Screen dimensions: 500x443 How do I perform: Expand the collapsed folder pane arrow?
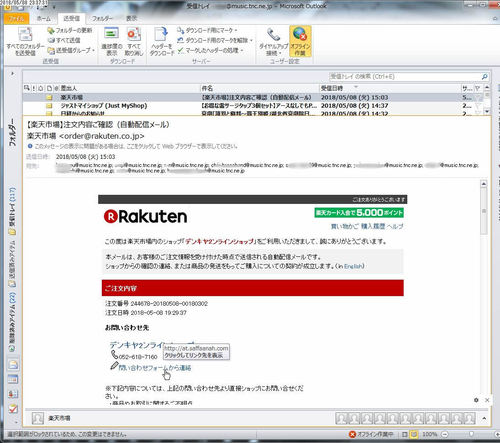point(12,73)
